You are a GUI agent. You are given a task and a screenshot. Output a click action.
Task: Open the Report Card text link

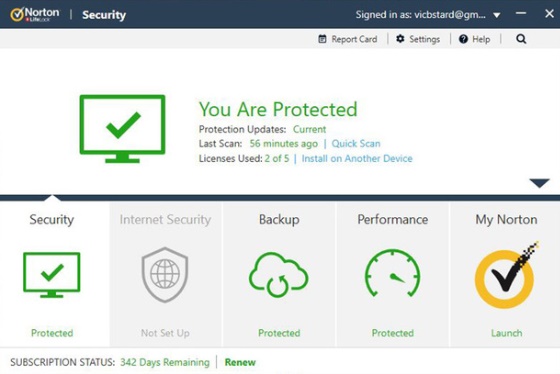(x=354, y=39)
